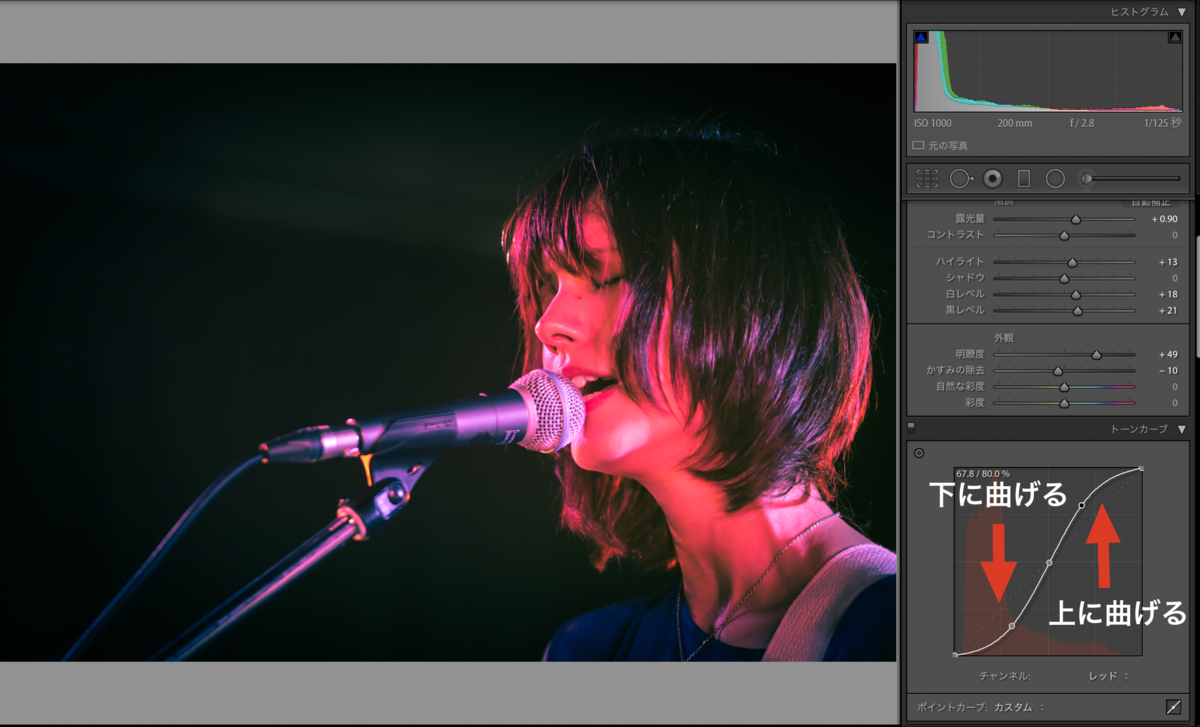Activate the tone curve targeted adjustment tool

tap(919, 453)
